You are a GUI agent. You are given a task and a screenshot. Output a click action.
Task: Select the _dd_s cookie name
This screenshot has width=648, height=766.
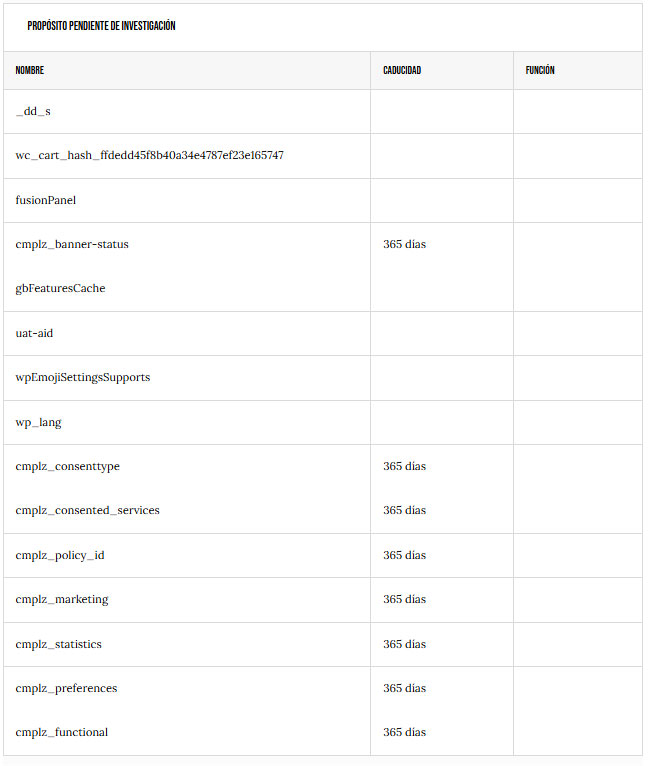pos(33,111)
